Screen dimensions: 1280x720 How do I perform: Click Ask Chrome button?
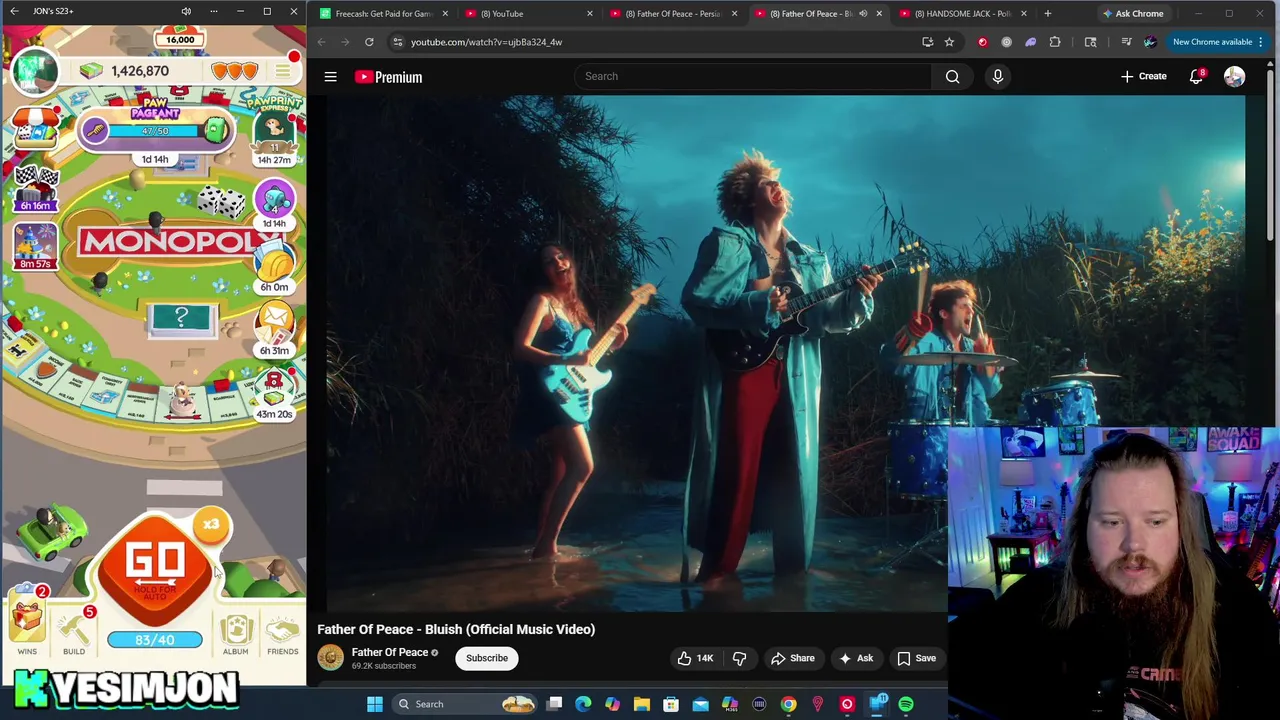1133,14
